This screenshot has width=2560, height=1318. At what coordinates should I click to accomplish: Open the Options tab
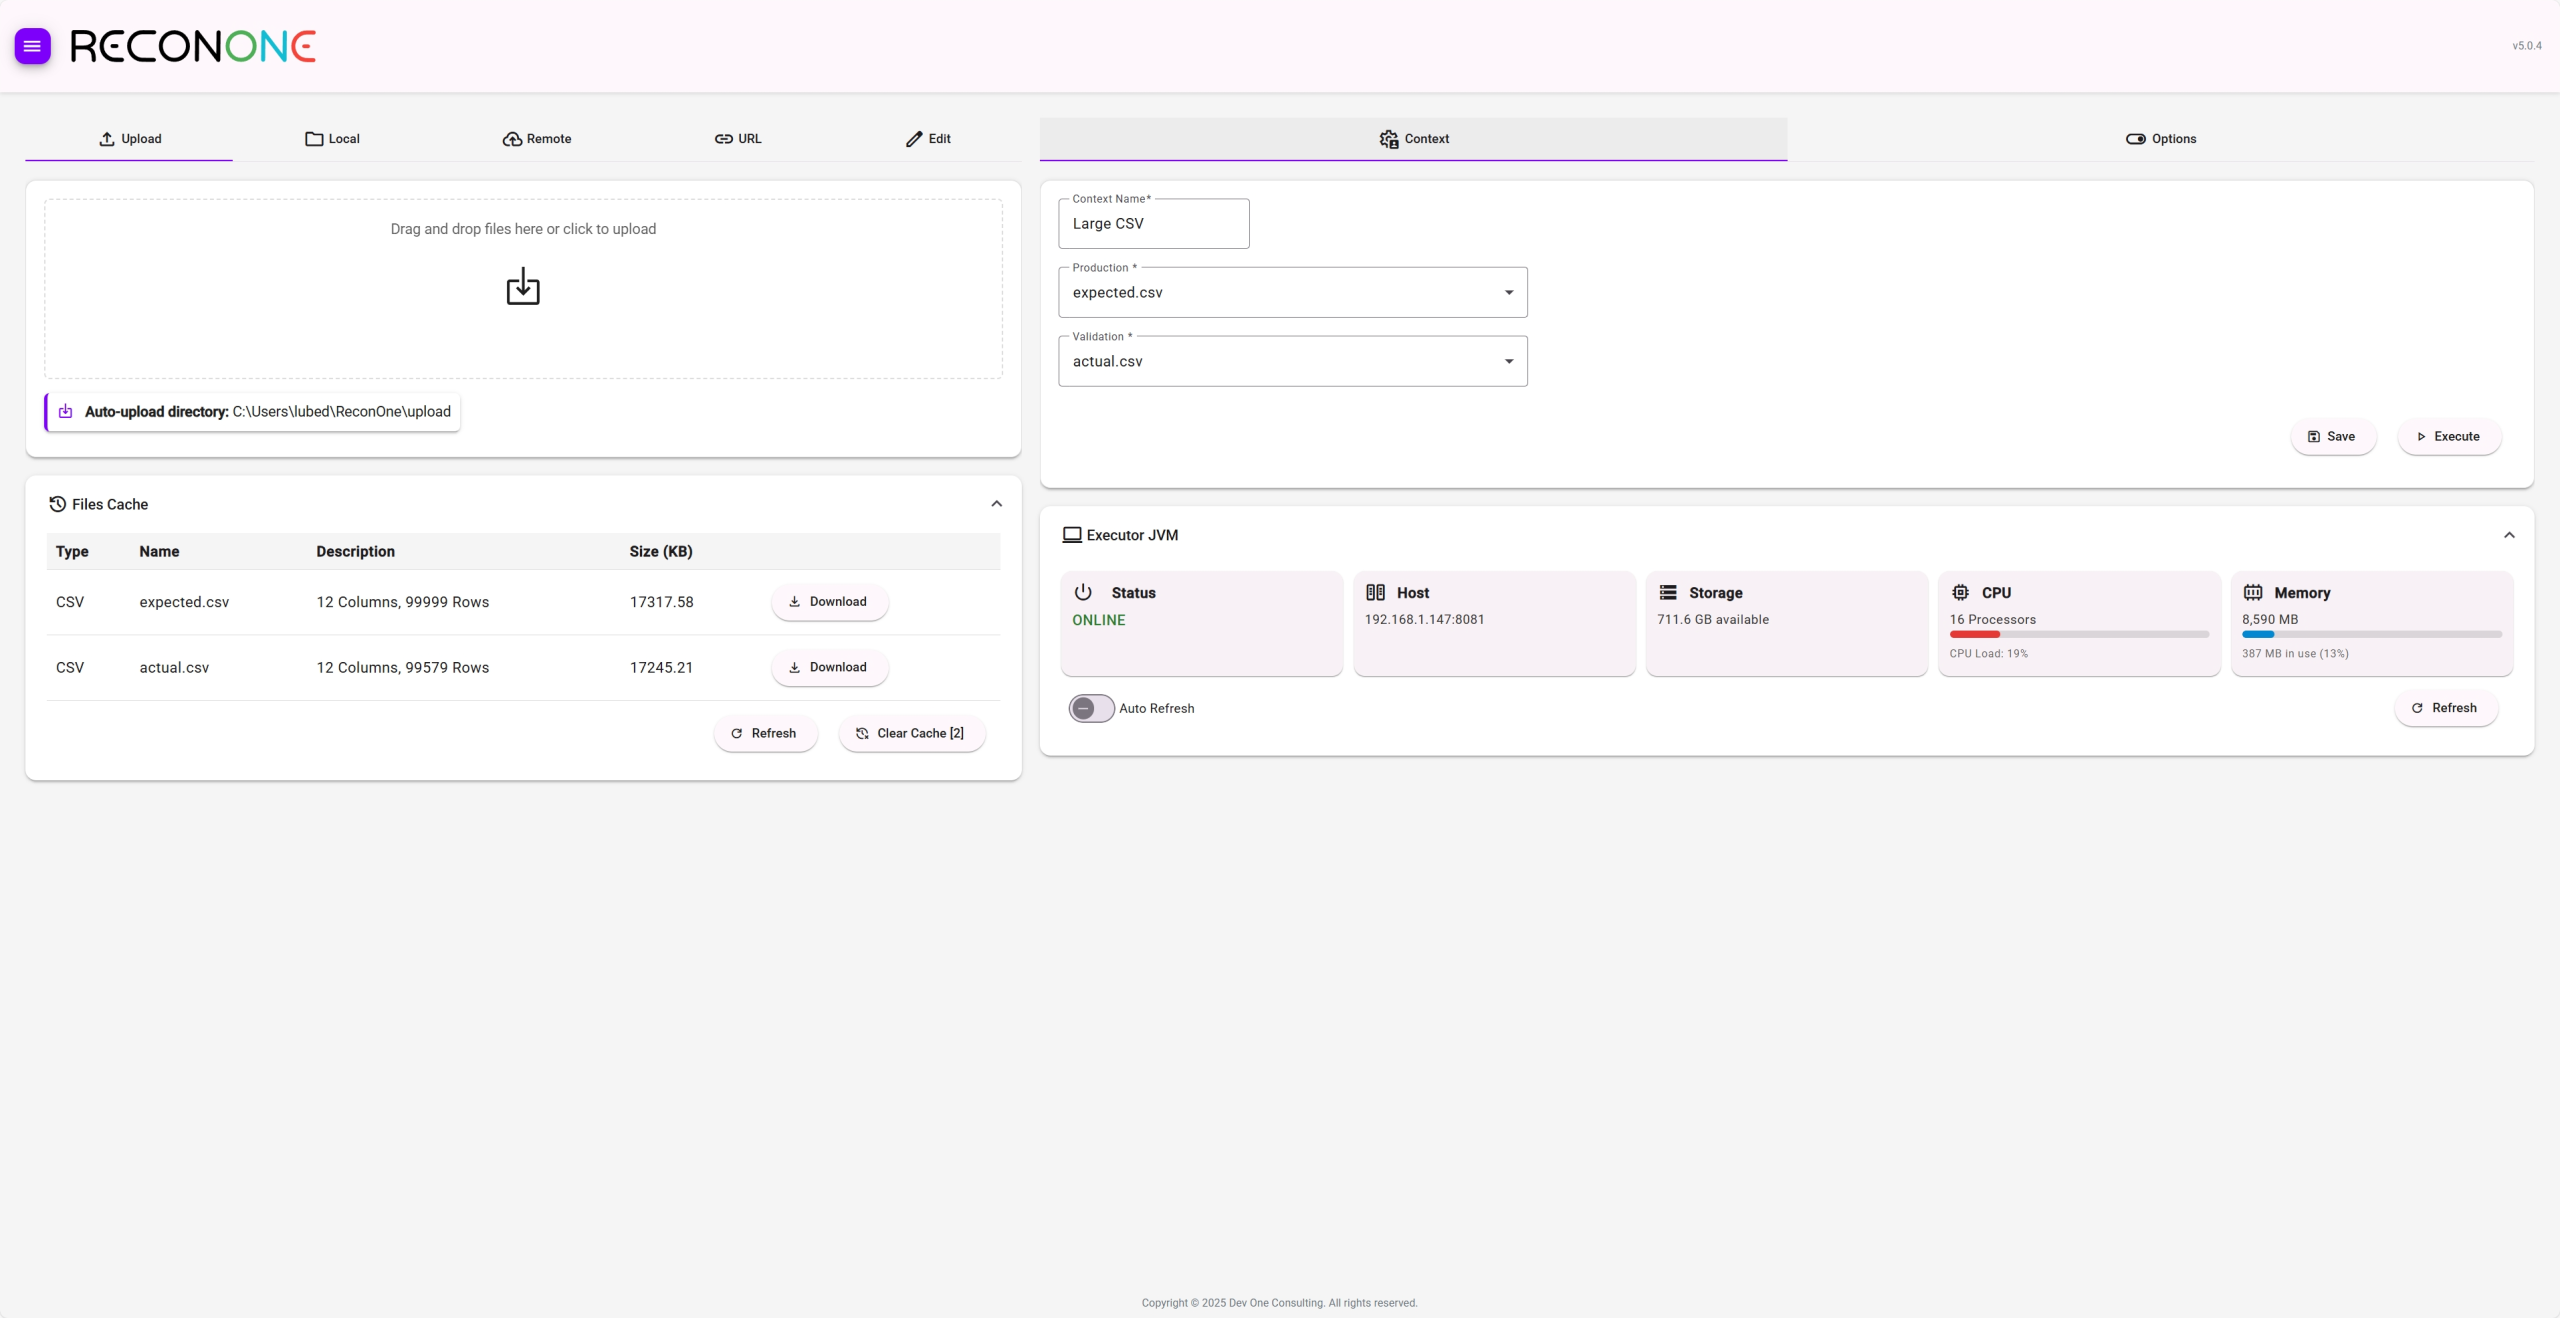2161,139
